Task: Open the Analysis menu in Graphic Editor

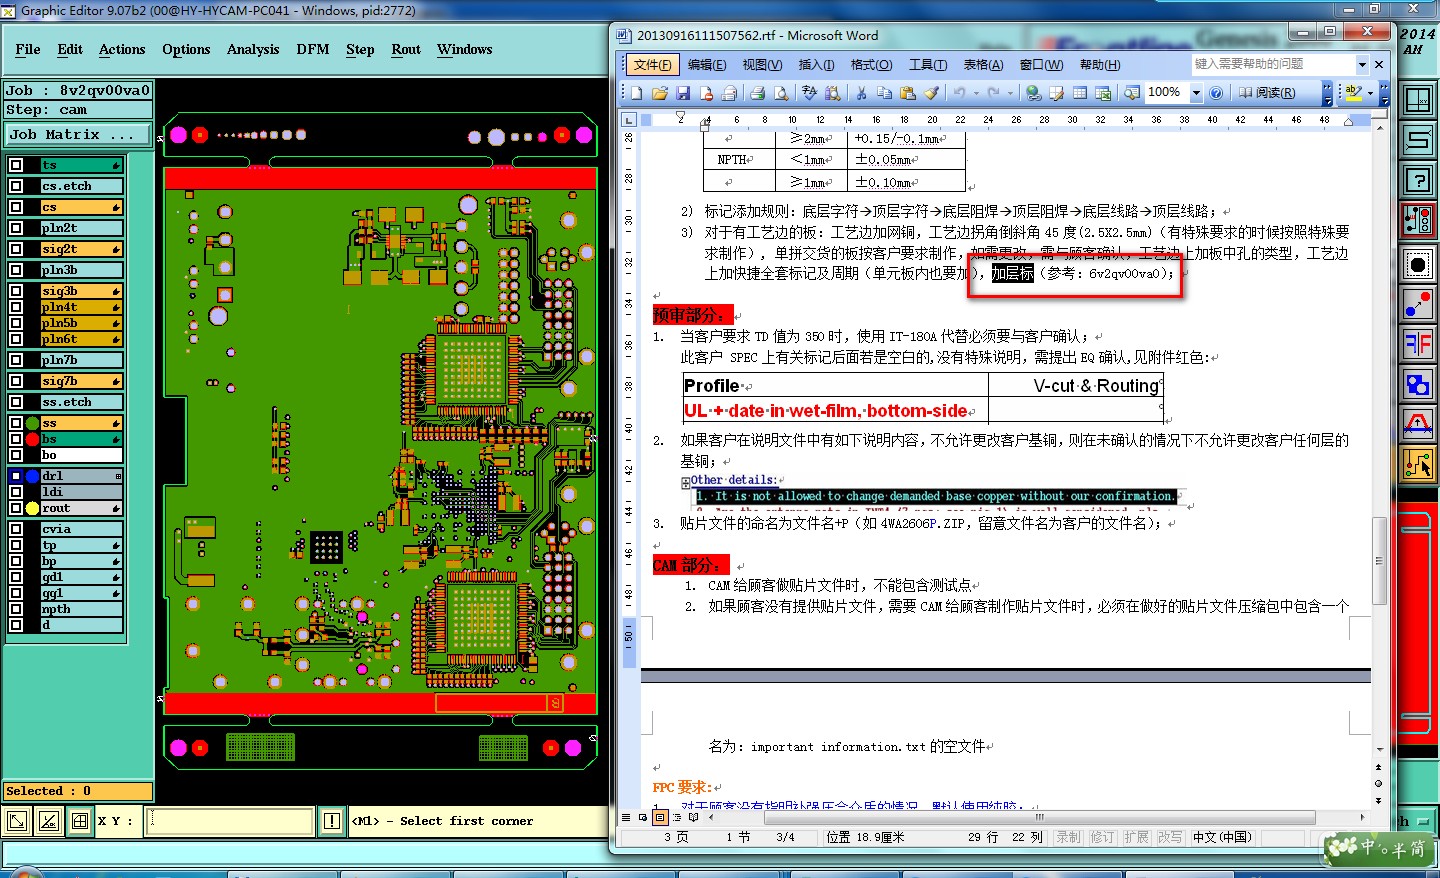Action: (x=253, y=49)
